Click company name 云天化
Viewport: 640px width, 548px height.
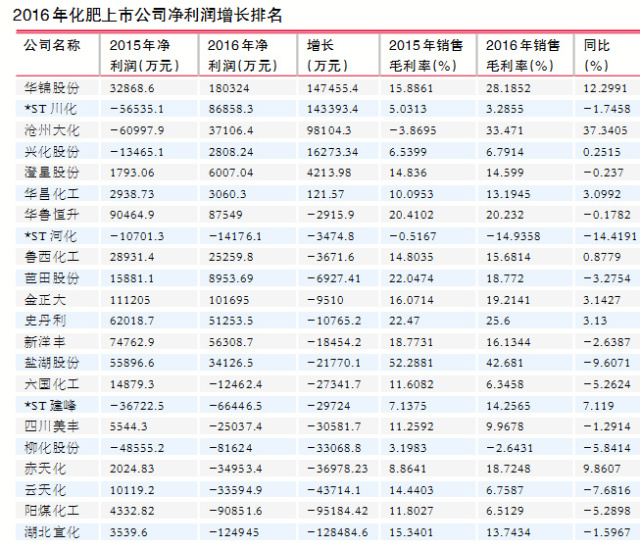point(45,490)
